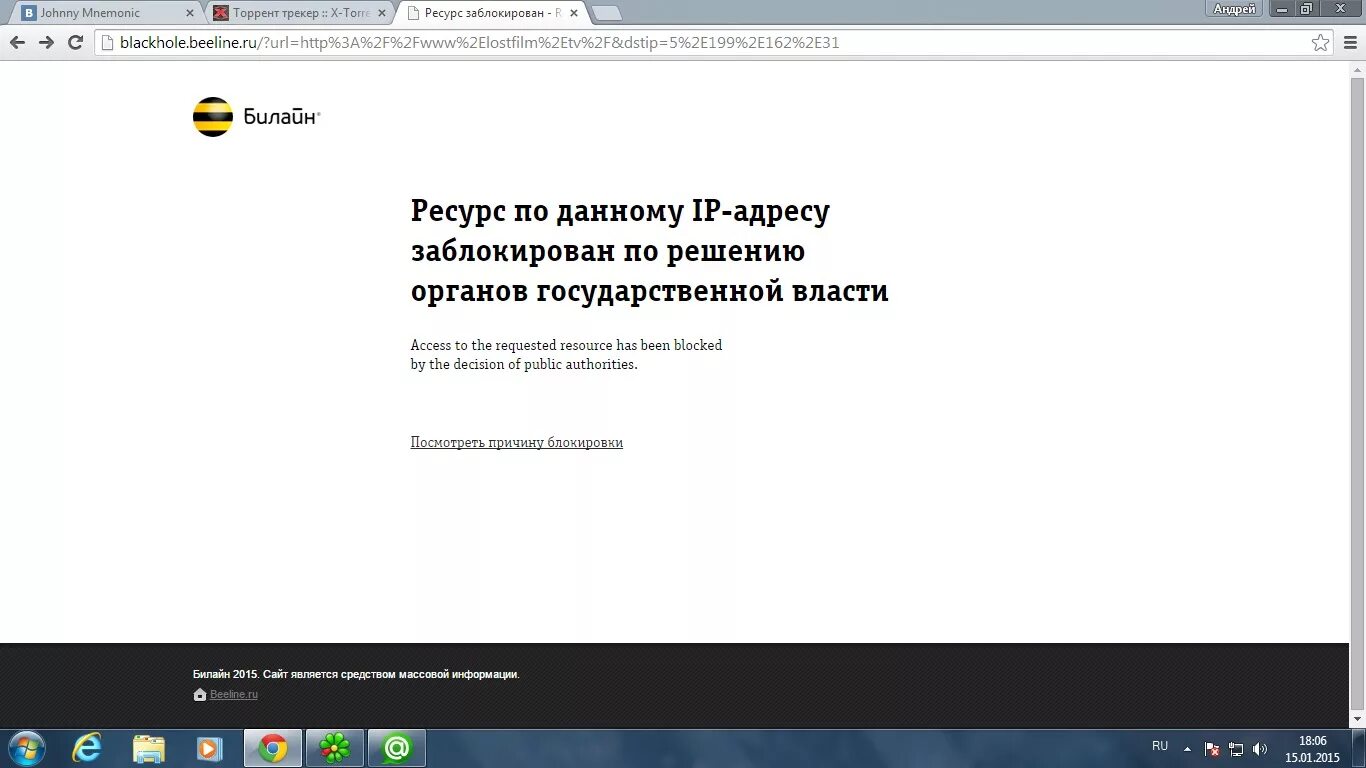This screenshot has width=1366, height=768.
Task: Open the Mail.ru Agent taskbar icon
Action: click(x=396, y=748)
